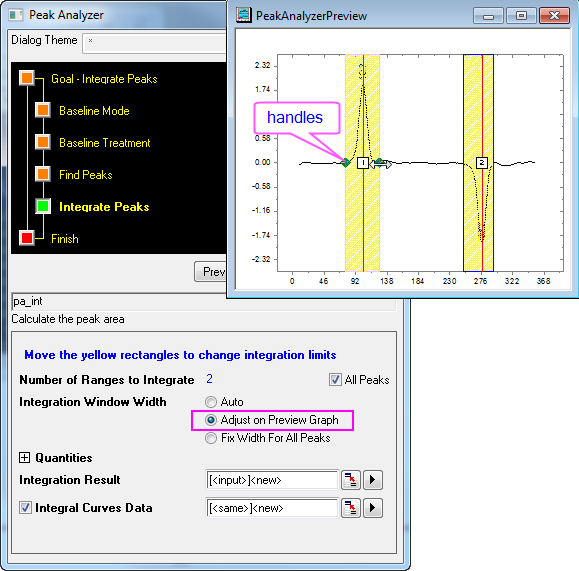This screenshot has height=571, width=579.
Task: Click the Integration Window Width label
Action: 93,402
